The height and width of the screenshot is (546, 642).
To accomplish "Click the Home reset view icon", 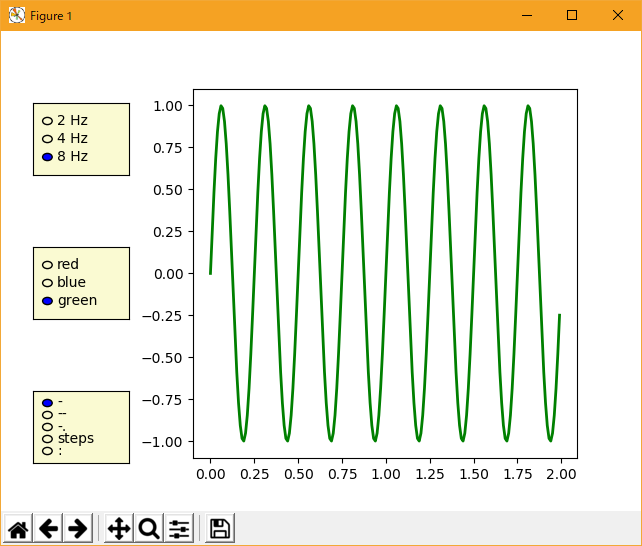I will 18,529.
